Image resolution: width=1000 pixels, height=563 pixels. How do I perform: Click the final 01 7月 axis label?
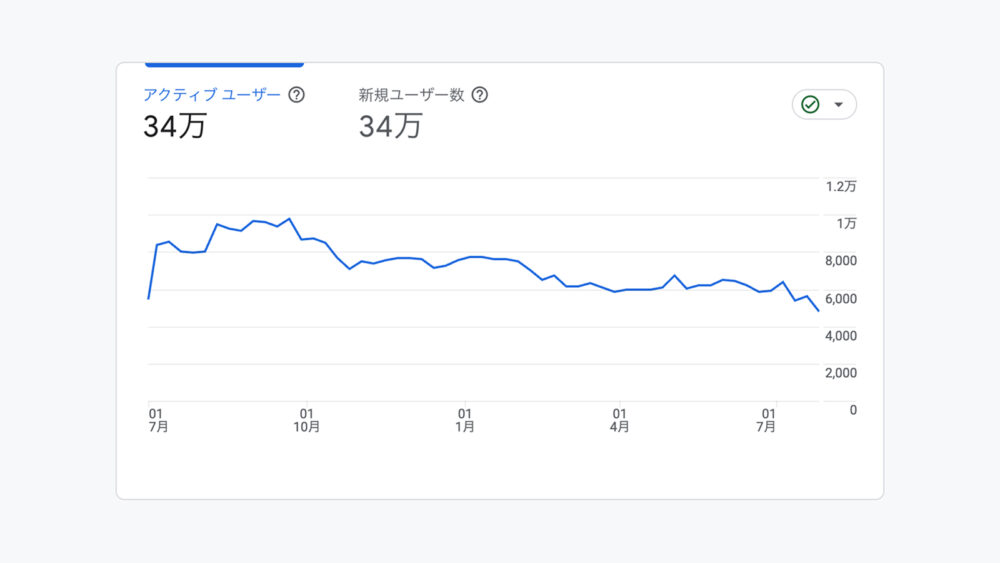click(767, 420)
